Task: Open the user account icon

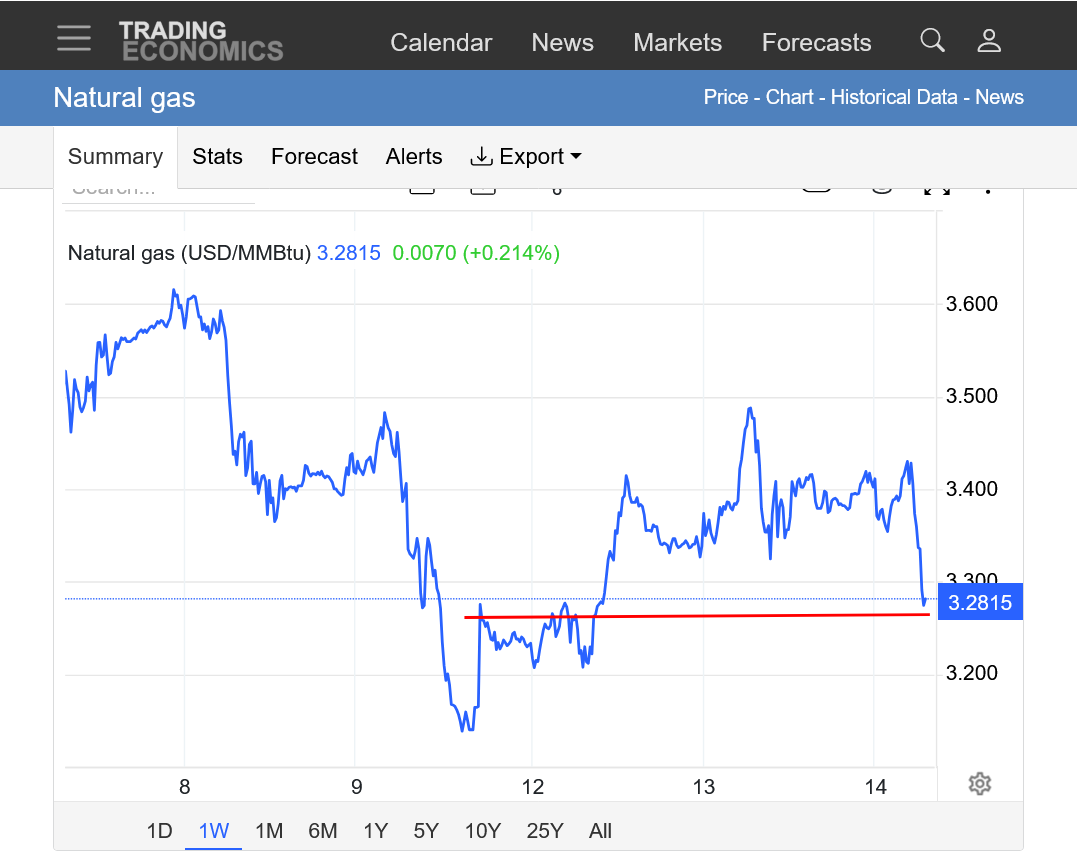Action: [989, 41]
